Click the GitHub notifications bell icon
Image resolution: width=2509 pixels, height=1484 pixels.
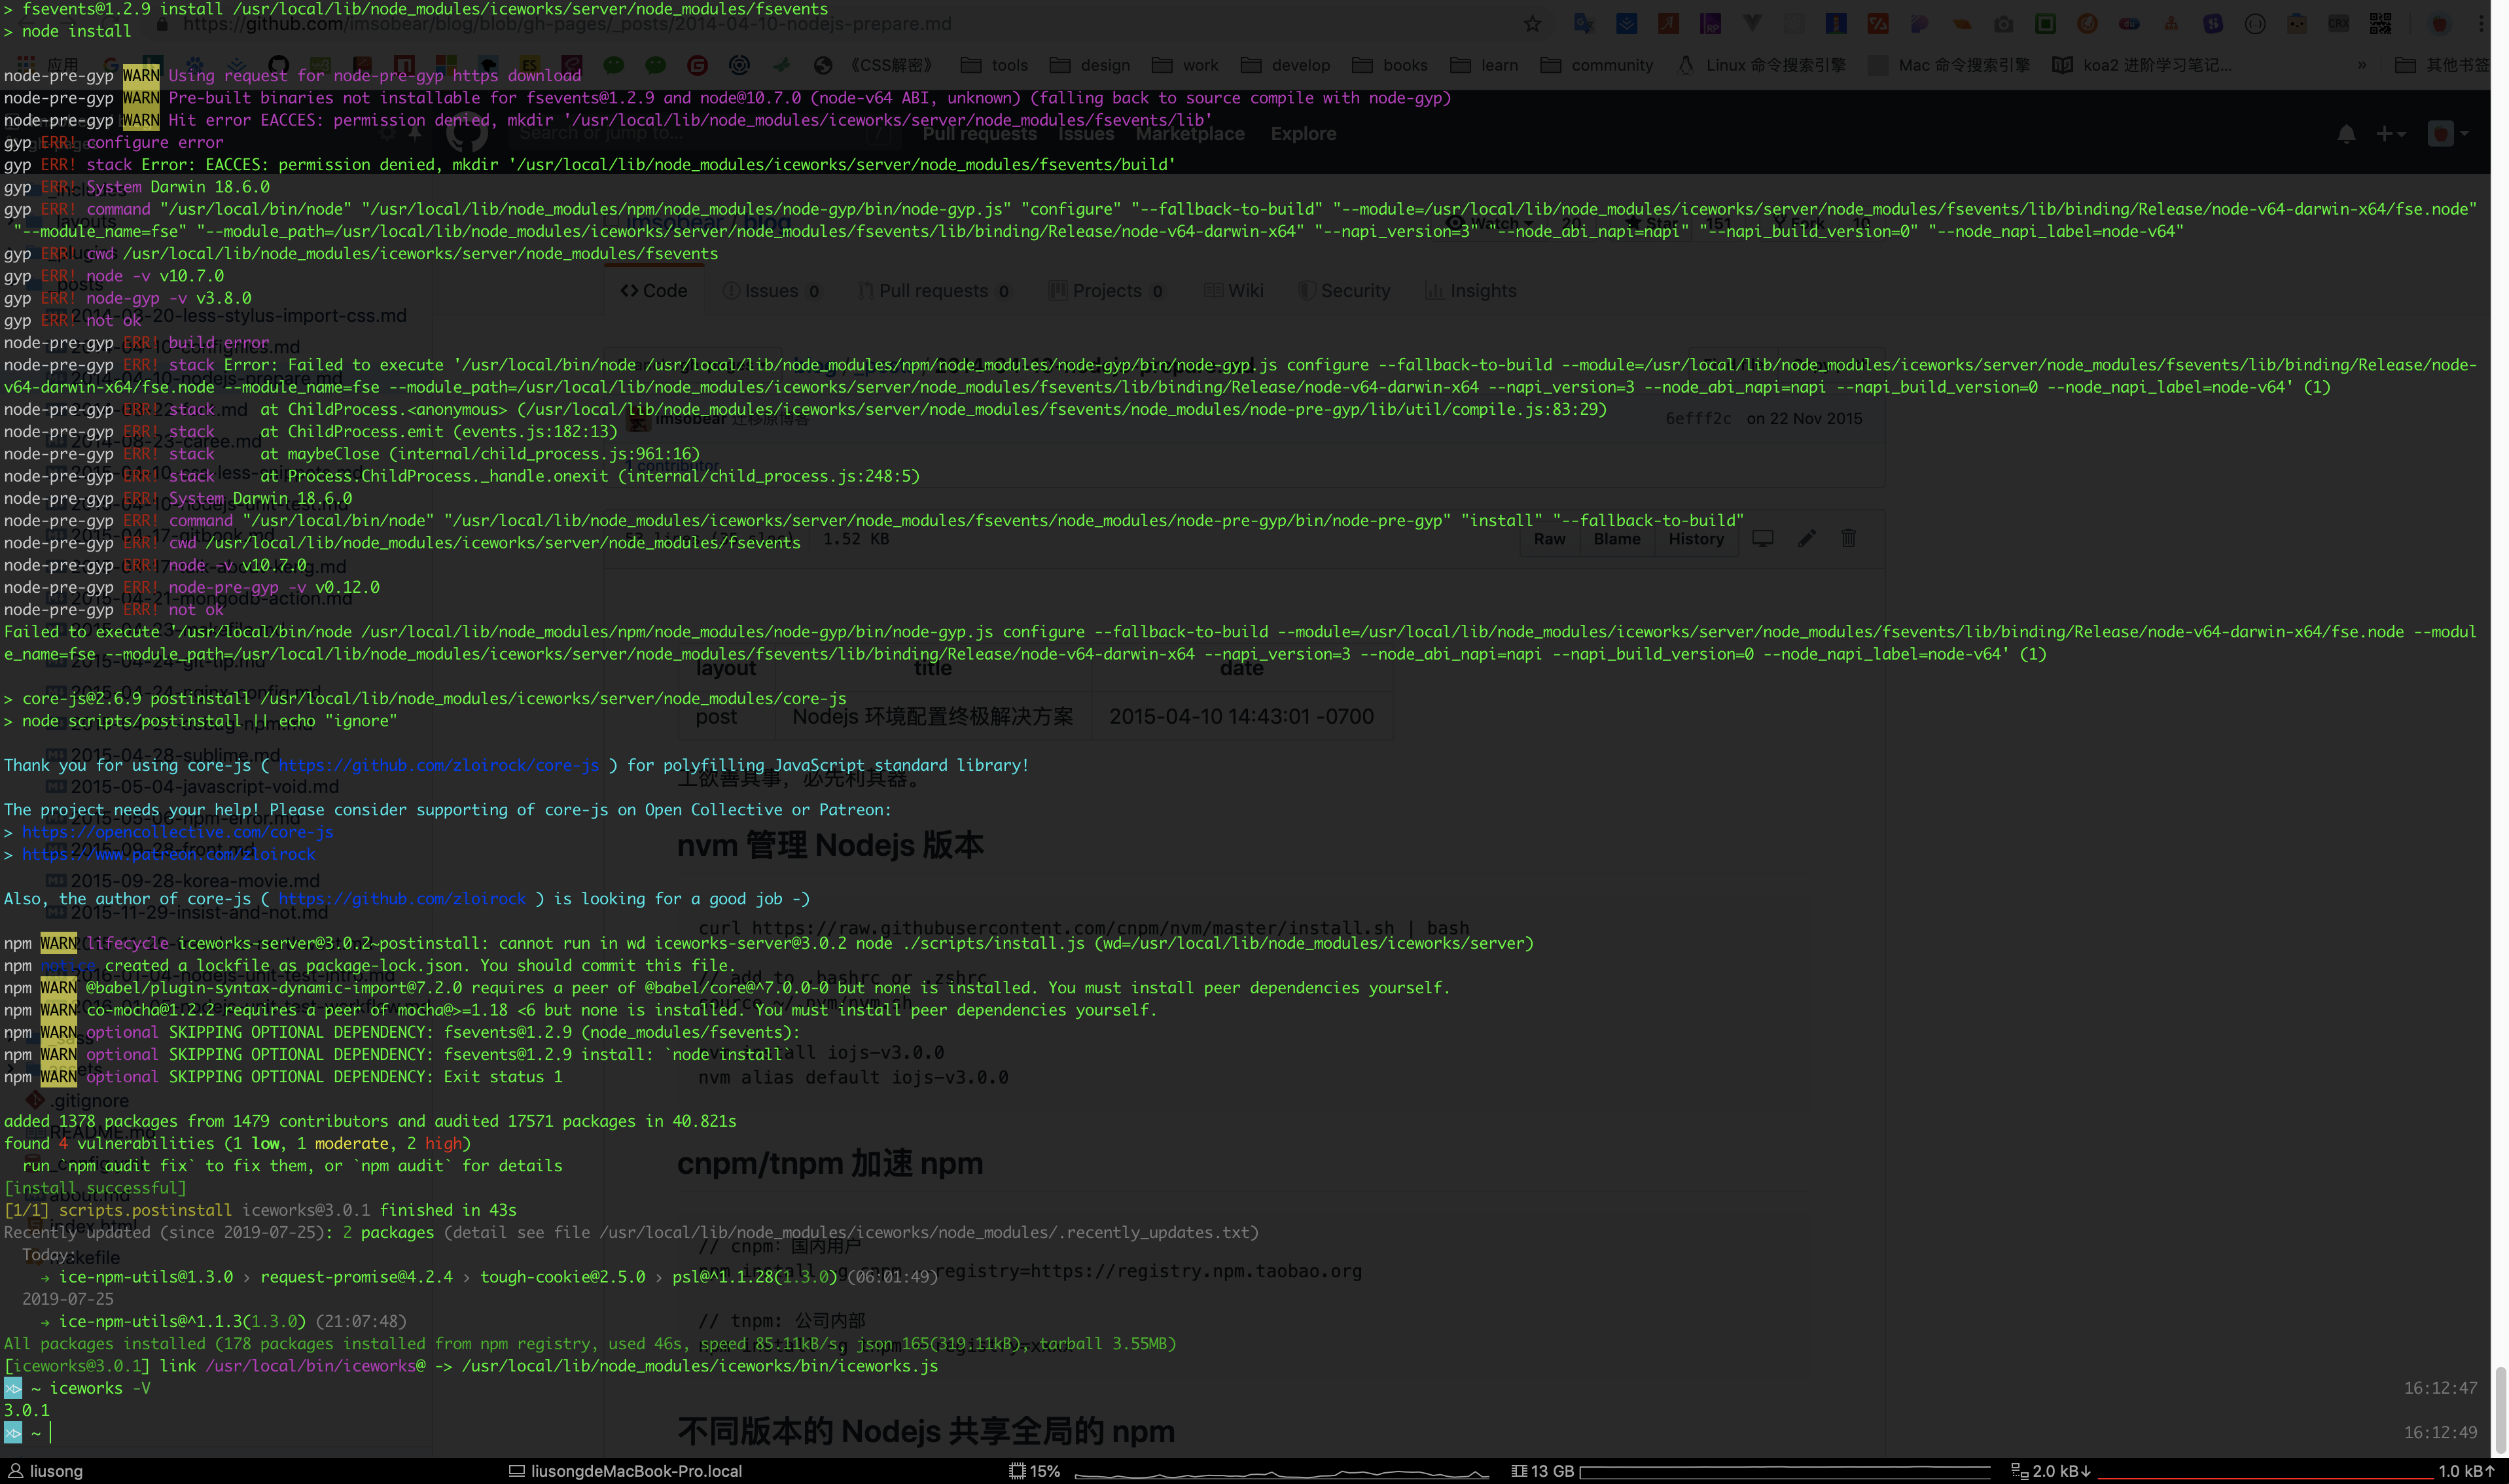2346,134
